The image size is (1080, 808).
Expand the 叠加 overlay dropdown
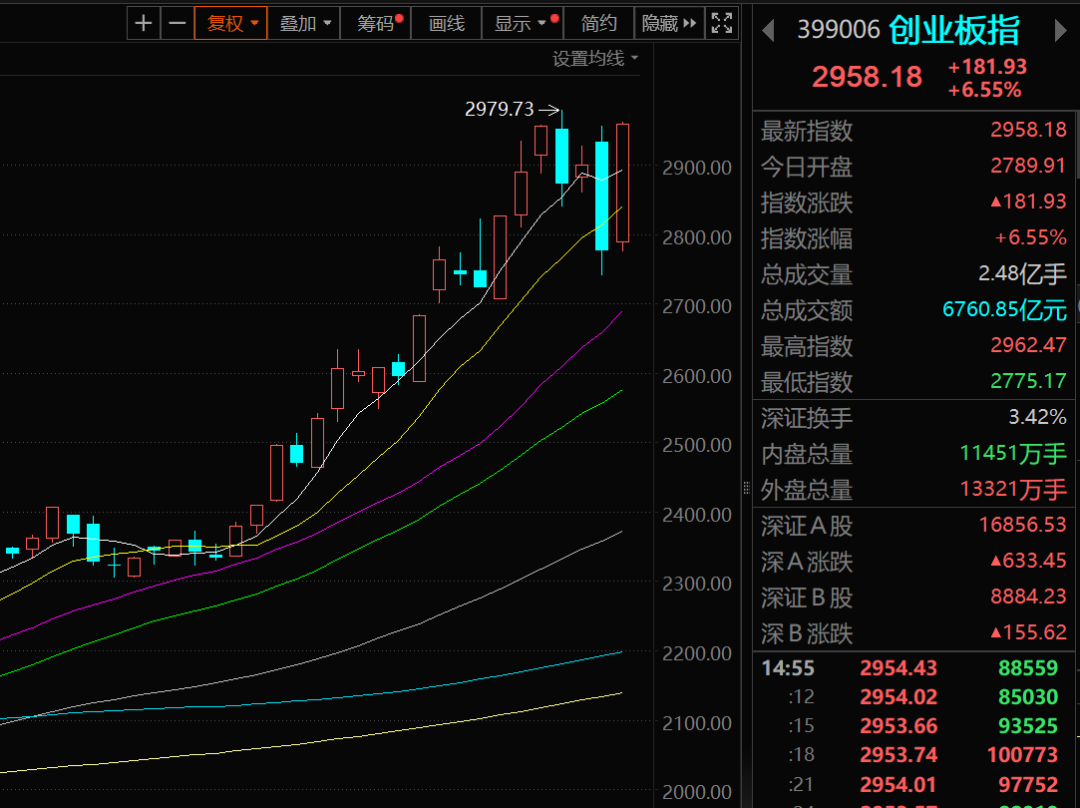[x=305, y=23]
